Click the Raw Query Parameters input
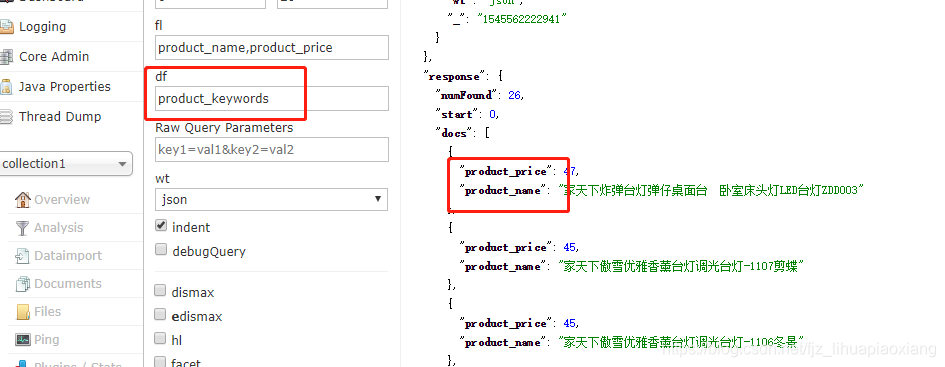 [271, 149]
